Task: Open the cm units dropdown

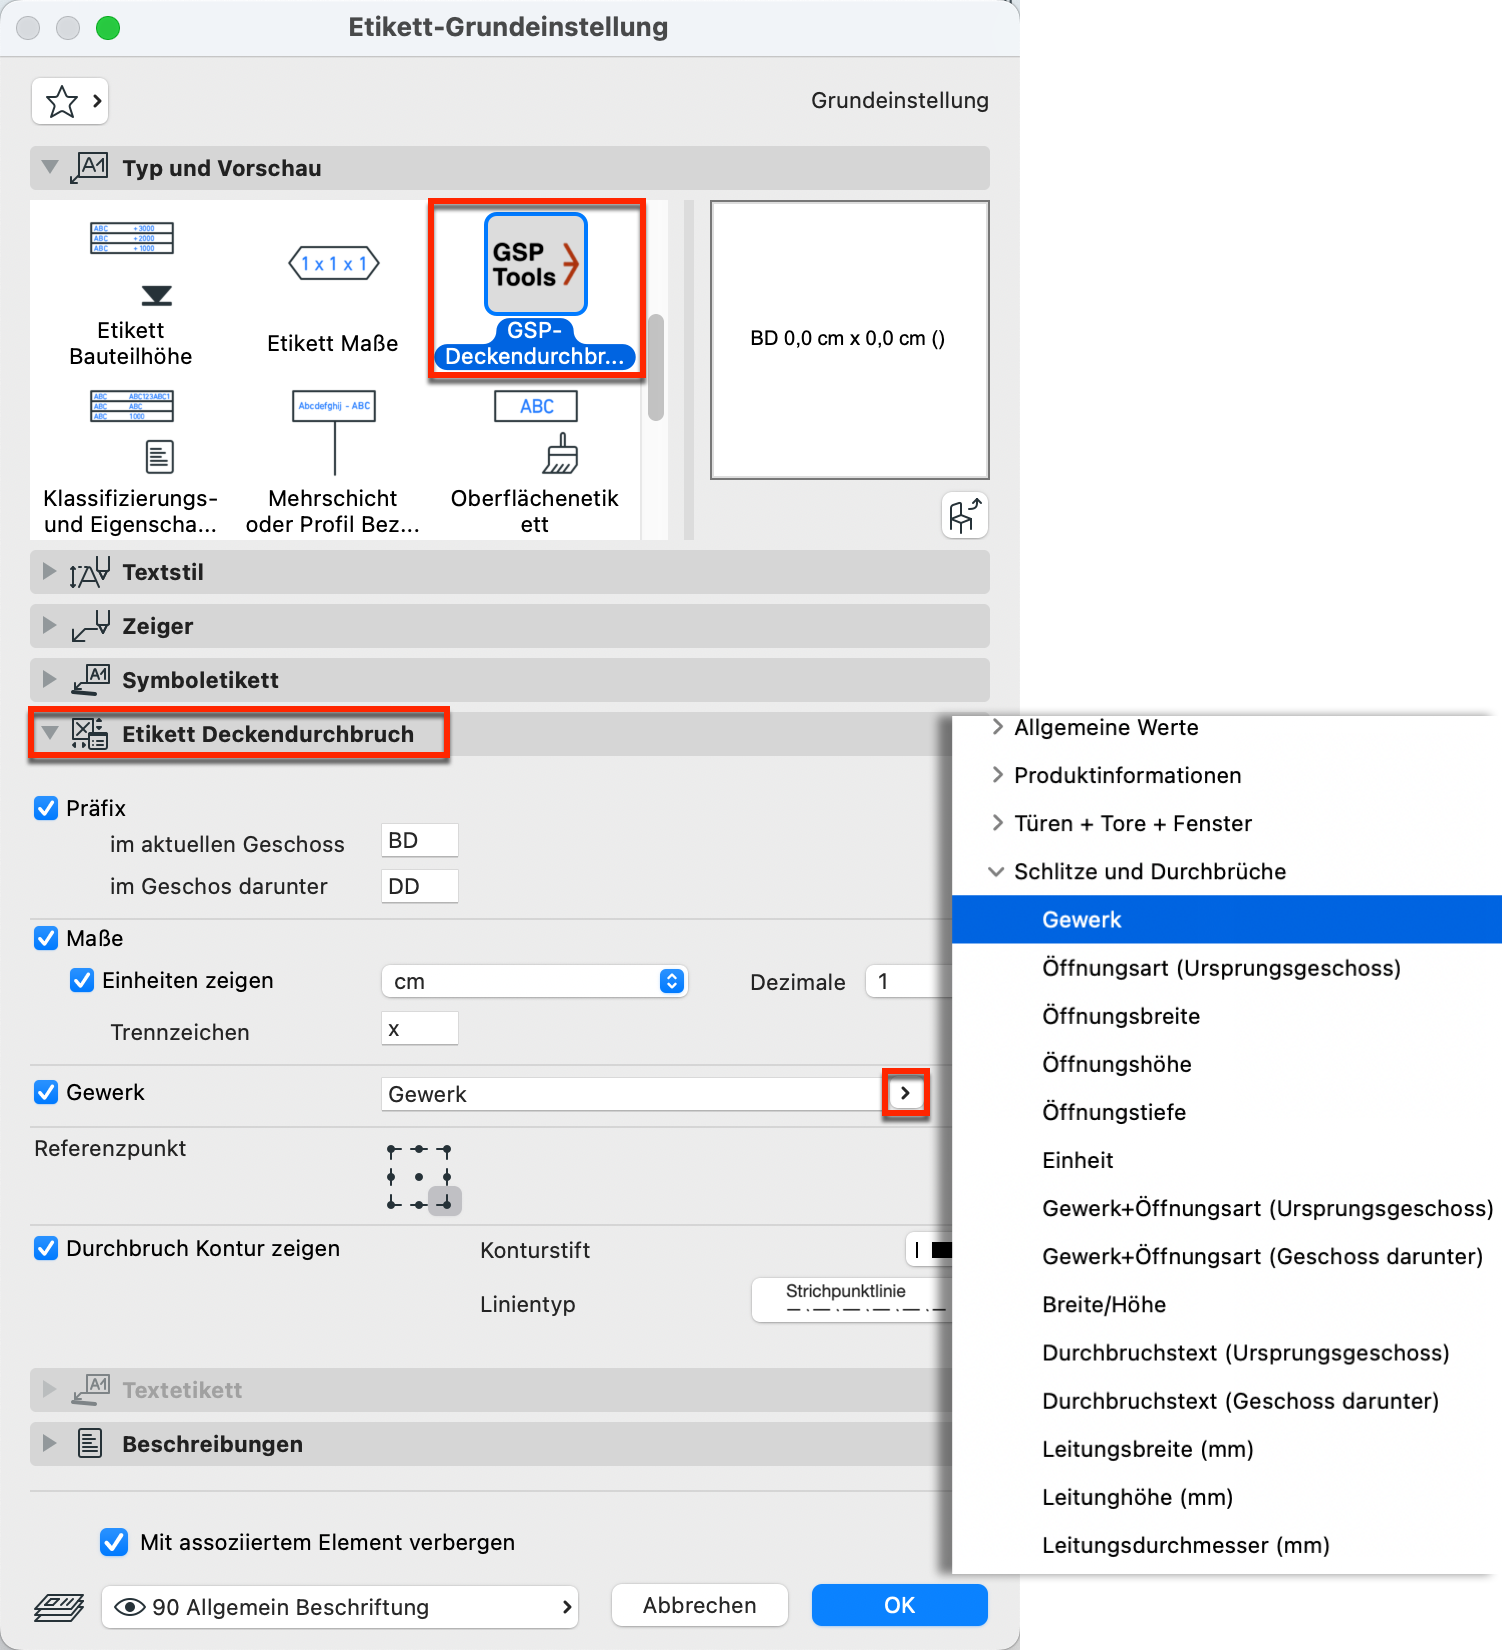Action: (x=534, y=981)
